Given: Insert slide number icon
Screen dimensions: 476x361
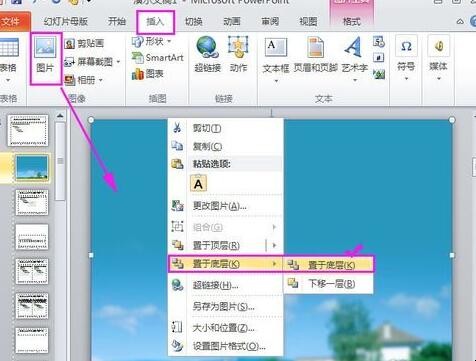Looking at the screenshot, I should click(x=379, y=58).
